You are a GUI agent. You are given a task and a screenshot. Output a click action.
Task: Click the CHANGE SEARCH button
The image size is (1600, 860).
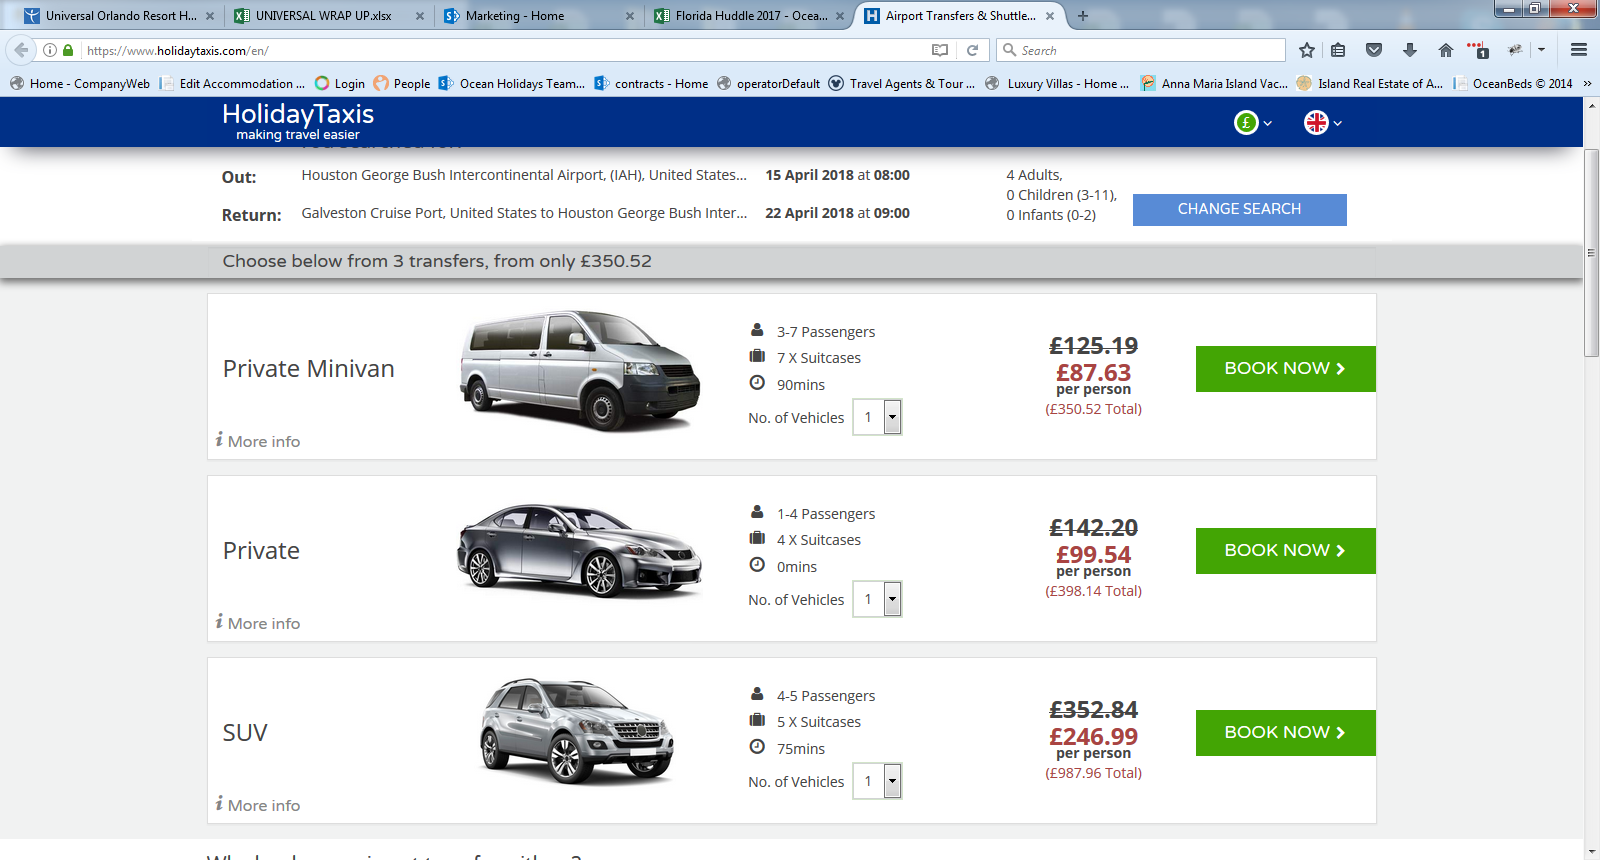[x=1240, y=209]
